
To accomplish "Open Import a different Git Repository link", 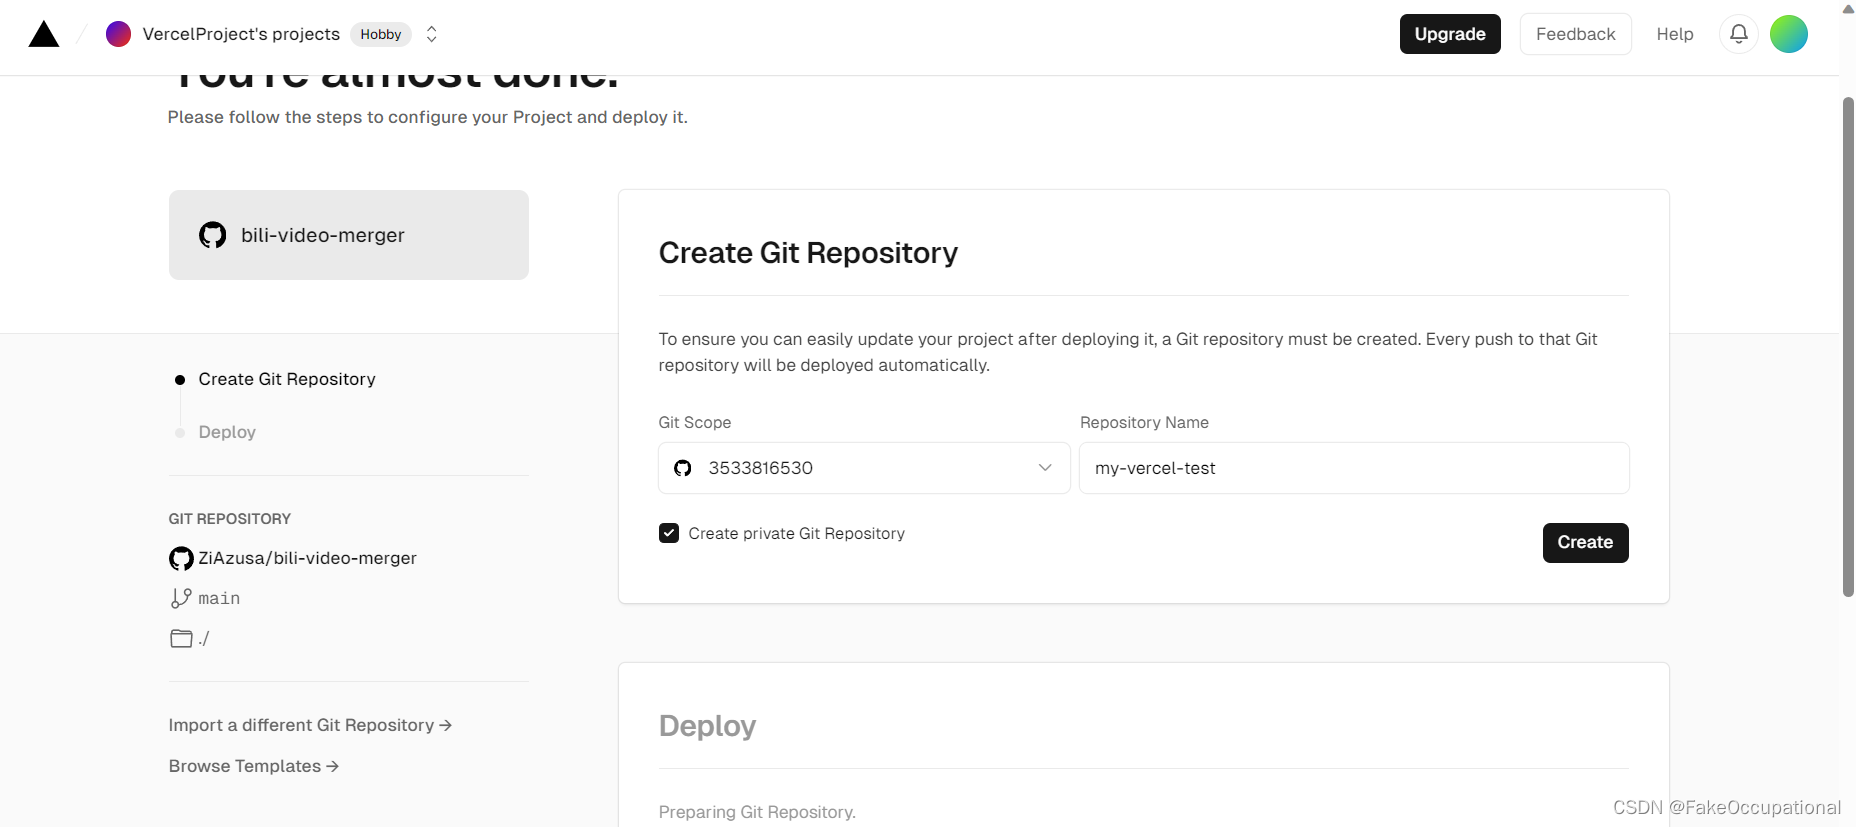I will 310,725.
